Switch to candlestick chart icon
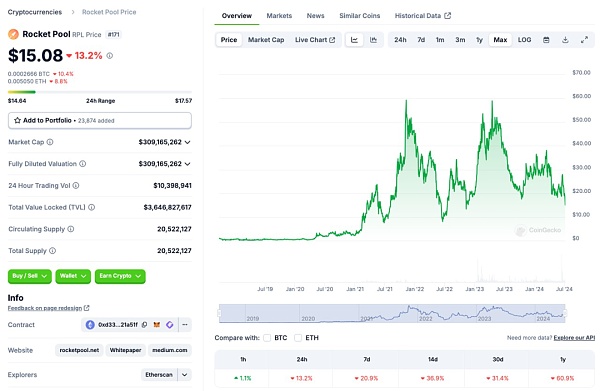The height and width of the screenshot is (391, 600). pos(373,40)
